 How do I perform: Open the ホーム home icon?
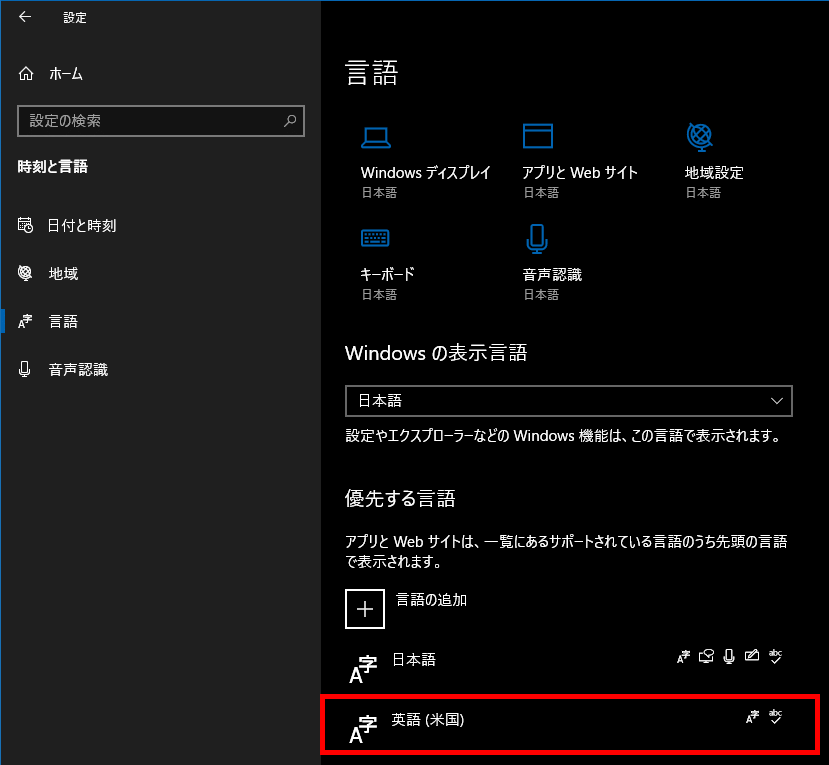tap(26, 73)
